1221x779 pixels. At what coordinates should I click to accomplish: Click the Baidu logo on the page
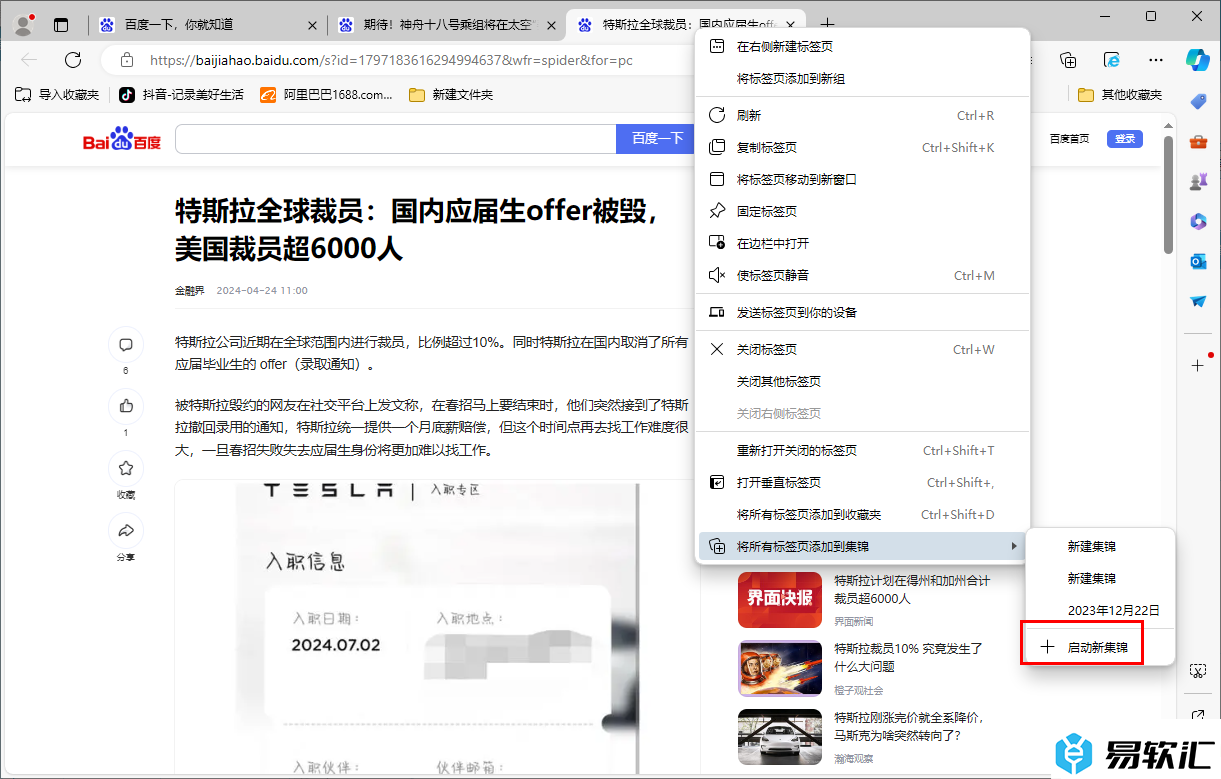point(122,139)
